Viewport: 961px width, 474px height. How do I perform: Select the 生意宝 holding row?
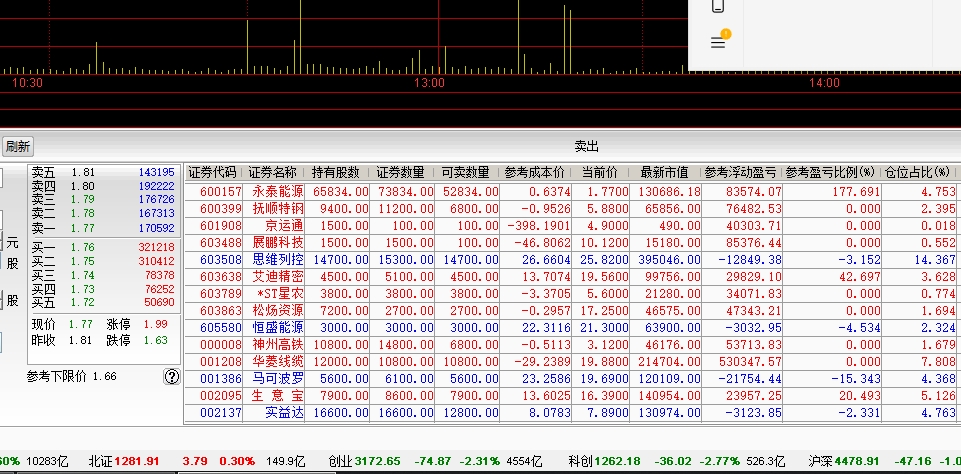pyautogui.click(x=570, y=396)
